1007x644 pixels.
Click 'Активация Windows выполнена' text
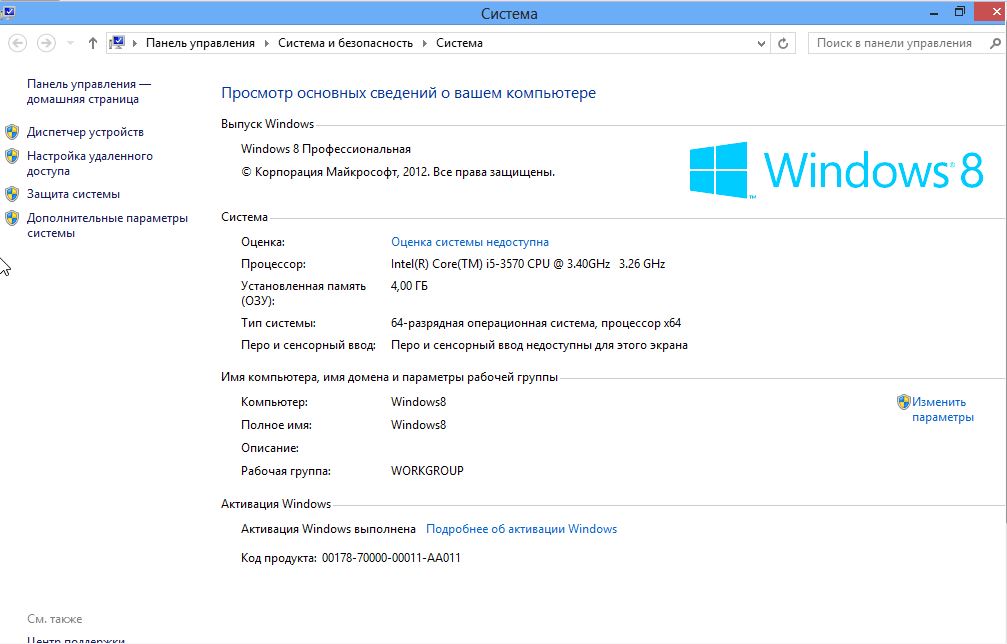(x=328, y=529)
